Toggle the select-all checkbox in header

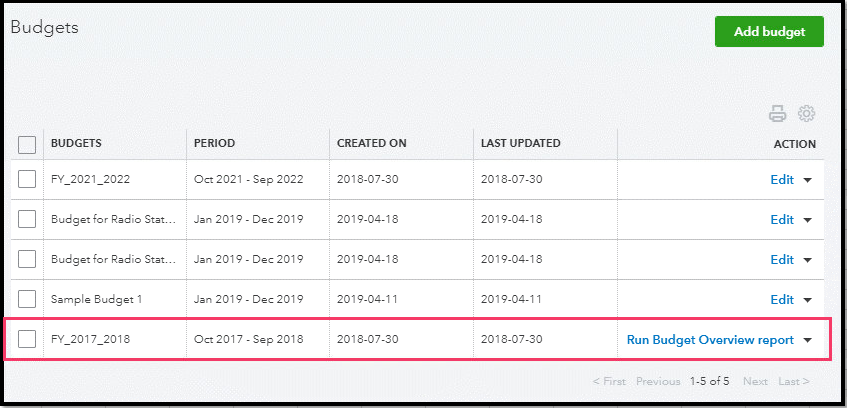pyautogui.click(x=28, y=144)
